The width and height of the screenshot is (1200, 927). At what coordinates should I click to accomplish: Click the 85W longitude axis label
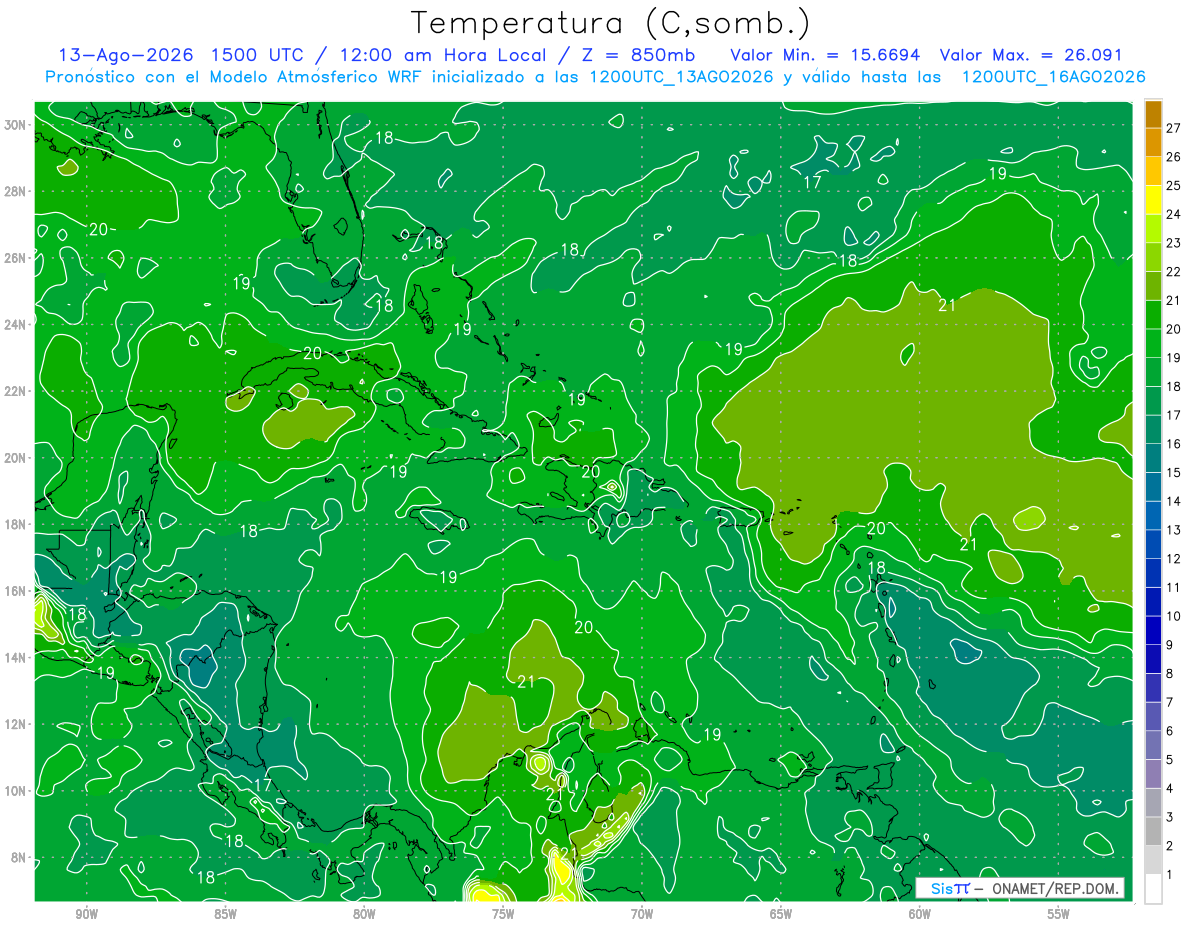click(225, 914)
